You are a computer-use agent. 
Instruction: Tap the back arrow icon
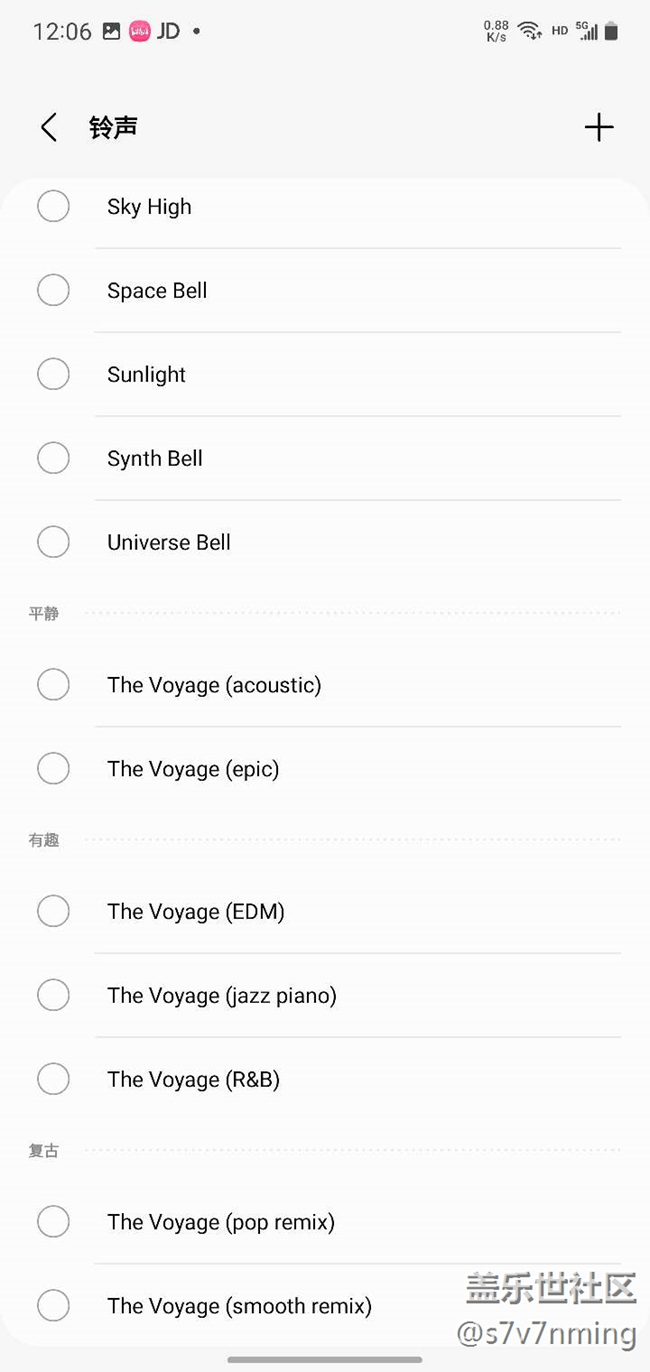coord(48,128)
